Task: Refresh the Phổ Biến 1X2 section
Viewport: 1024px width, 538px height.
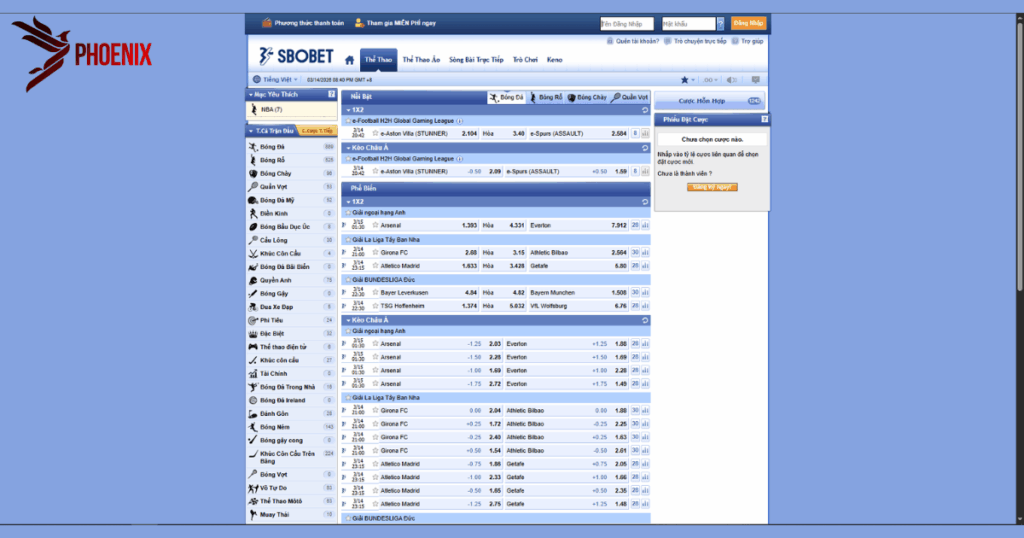Action: point(645,202)
